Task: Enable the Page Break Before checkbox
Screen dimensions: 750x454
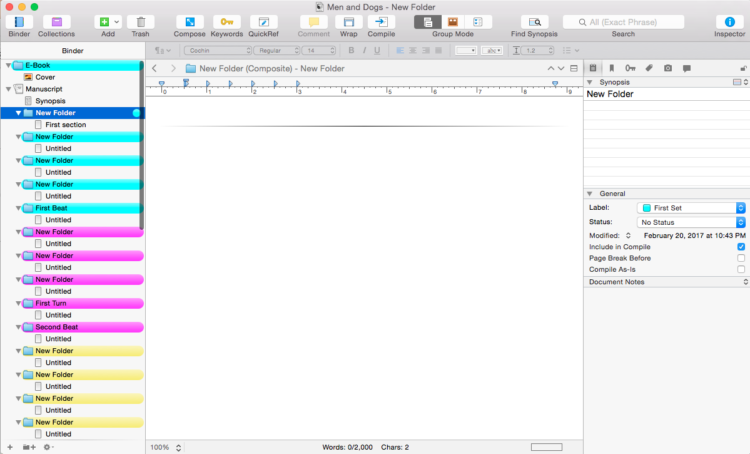Action: click(740, 258)
